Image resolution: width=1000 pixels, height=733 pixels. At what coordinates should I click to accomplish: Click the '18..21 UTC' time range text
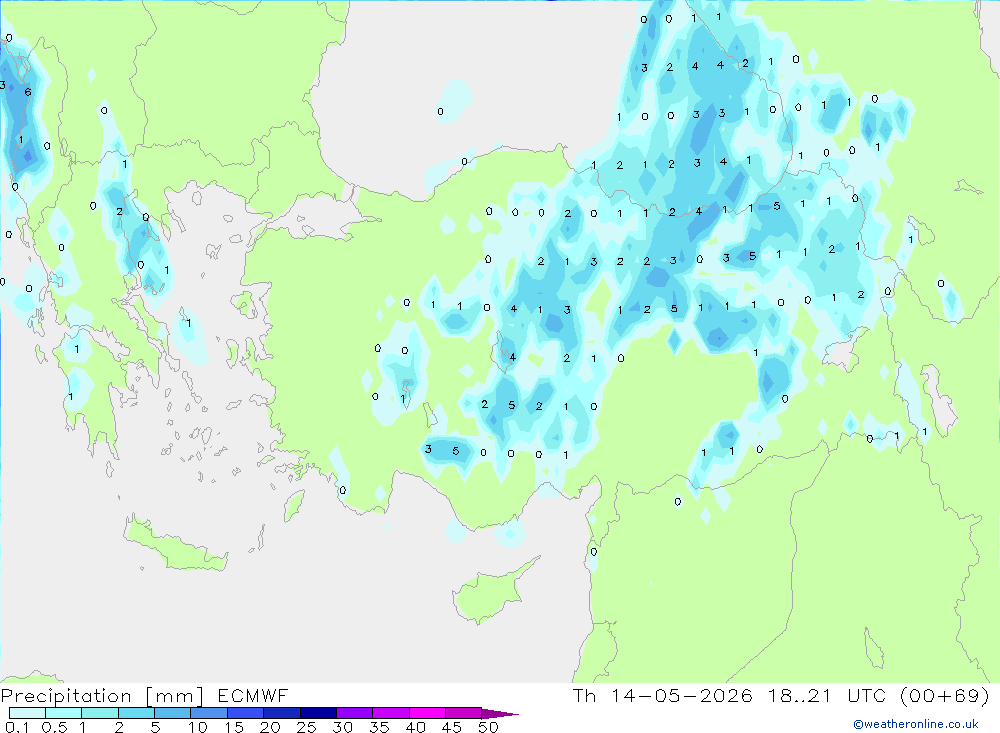[x=827, y=696]
